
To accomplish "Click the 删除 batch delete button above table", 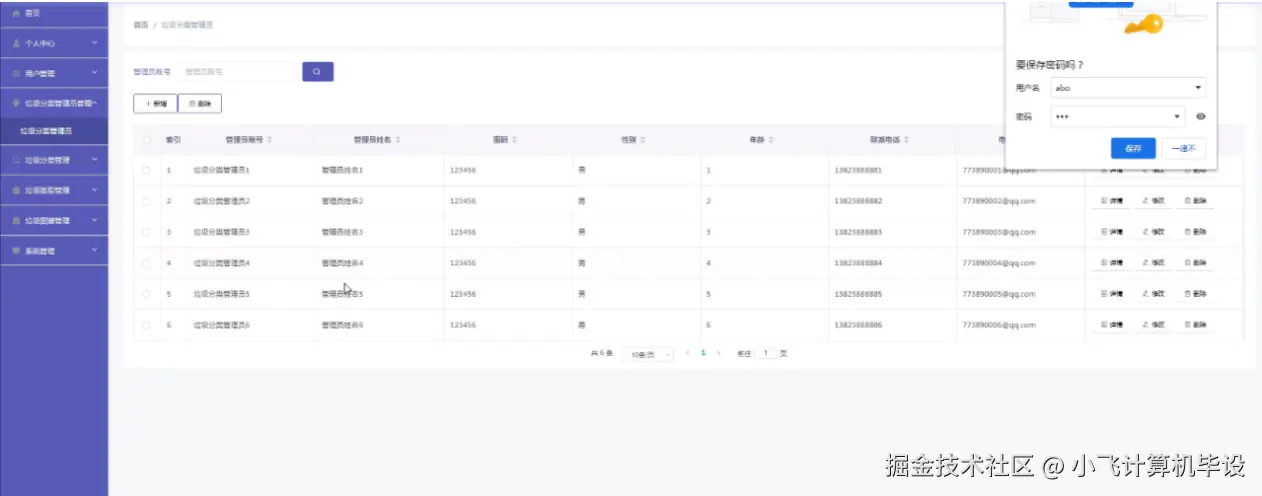I will (x=199, y=103).
